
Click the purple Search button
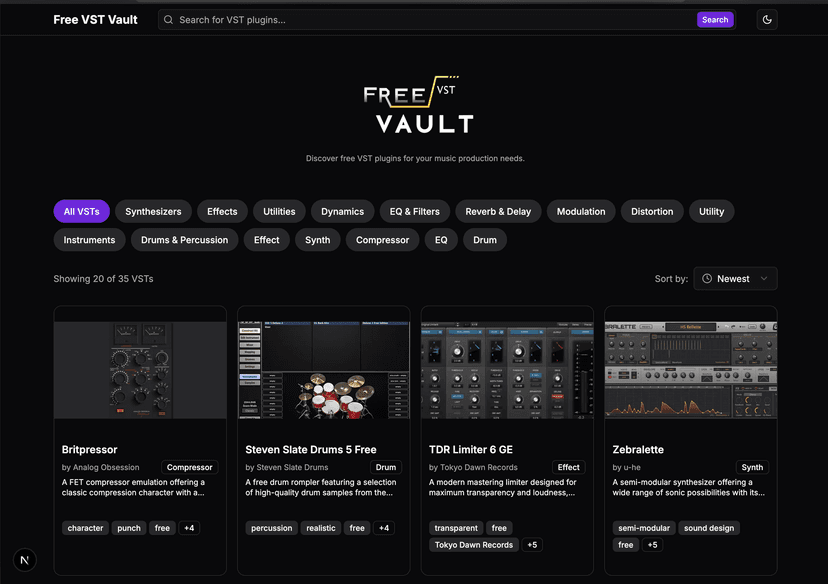[x=715, y=20]
